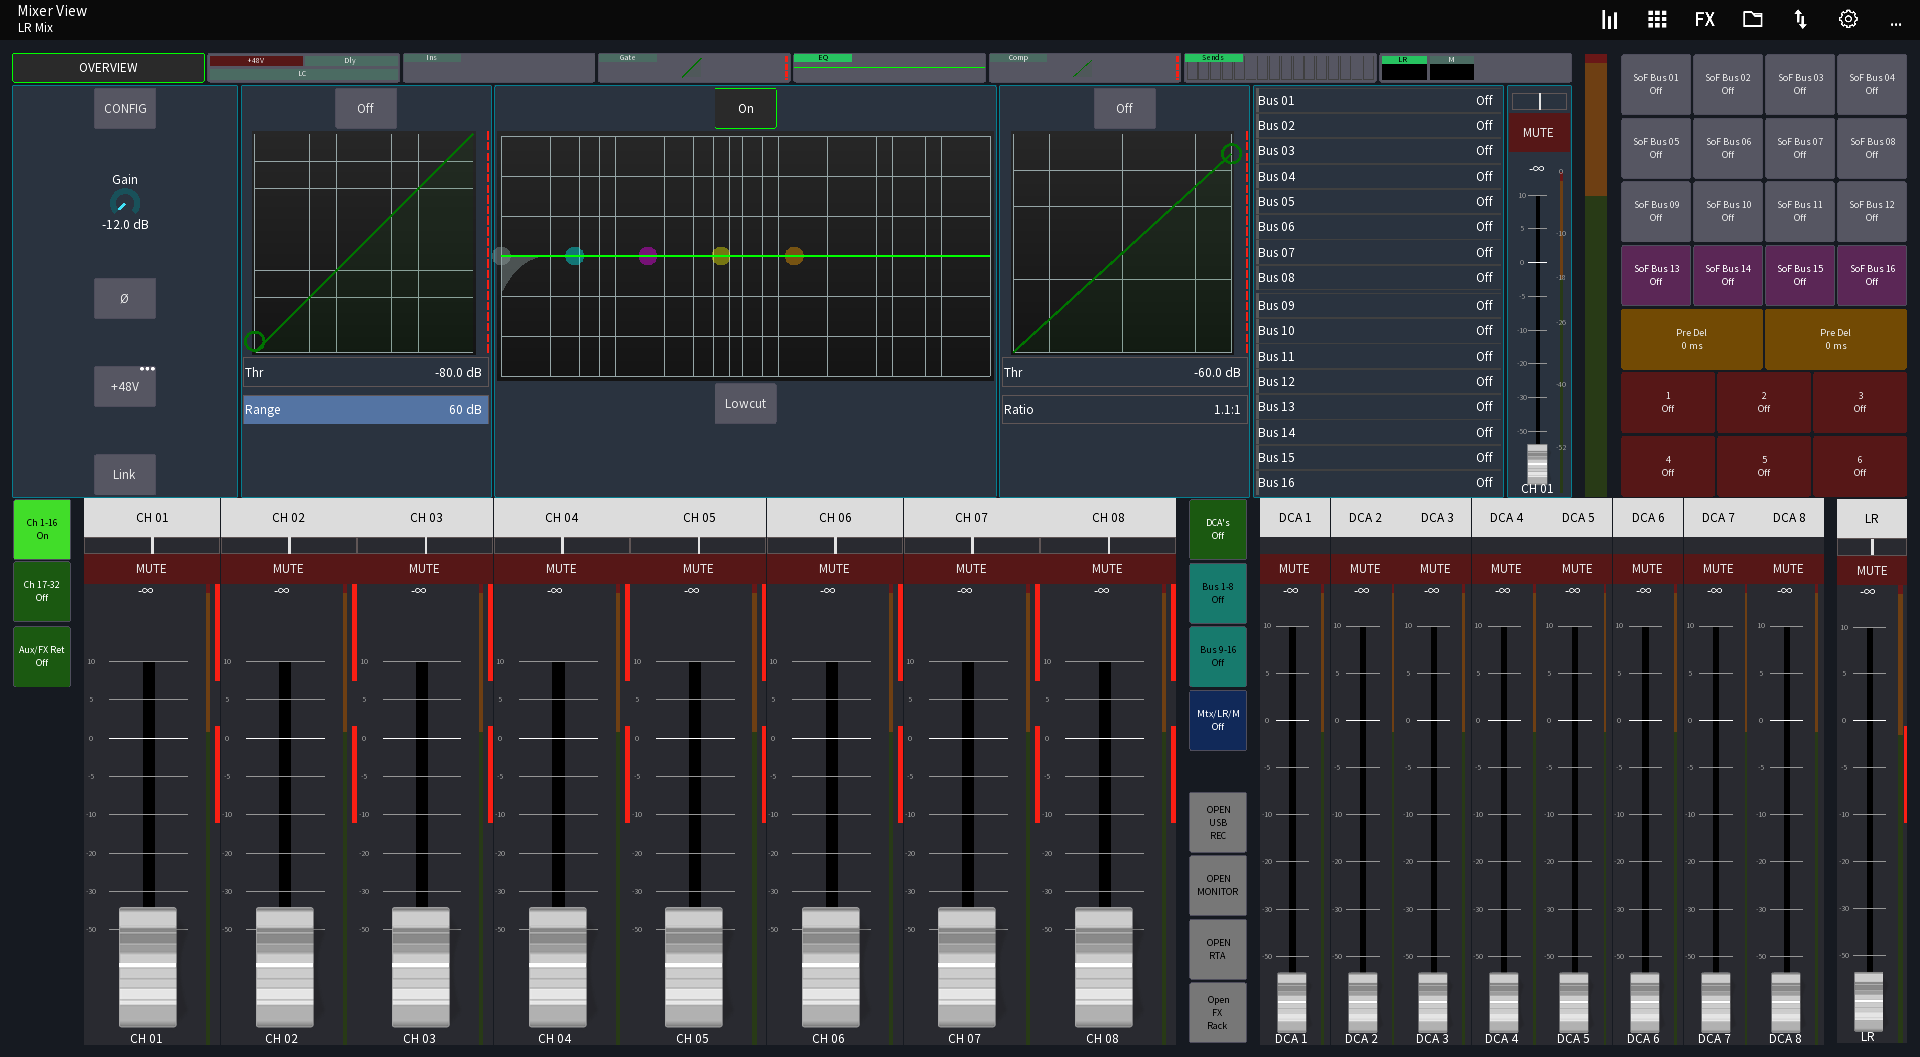The width and height of the screenshot is (1920, 1057).
Task: Open the top-right more options menu
Action: click(1896, 25)
